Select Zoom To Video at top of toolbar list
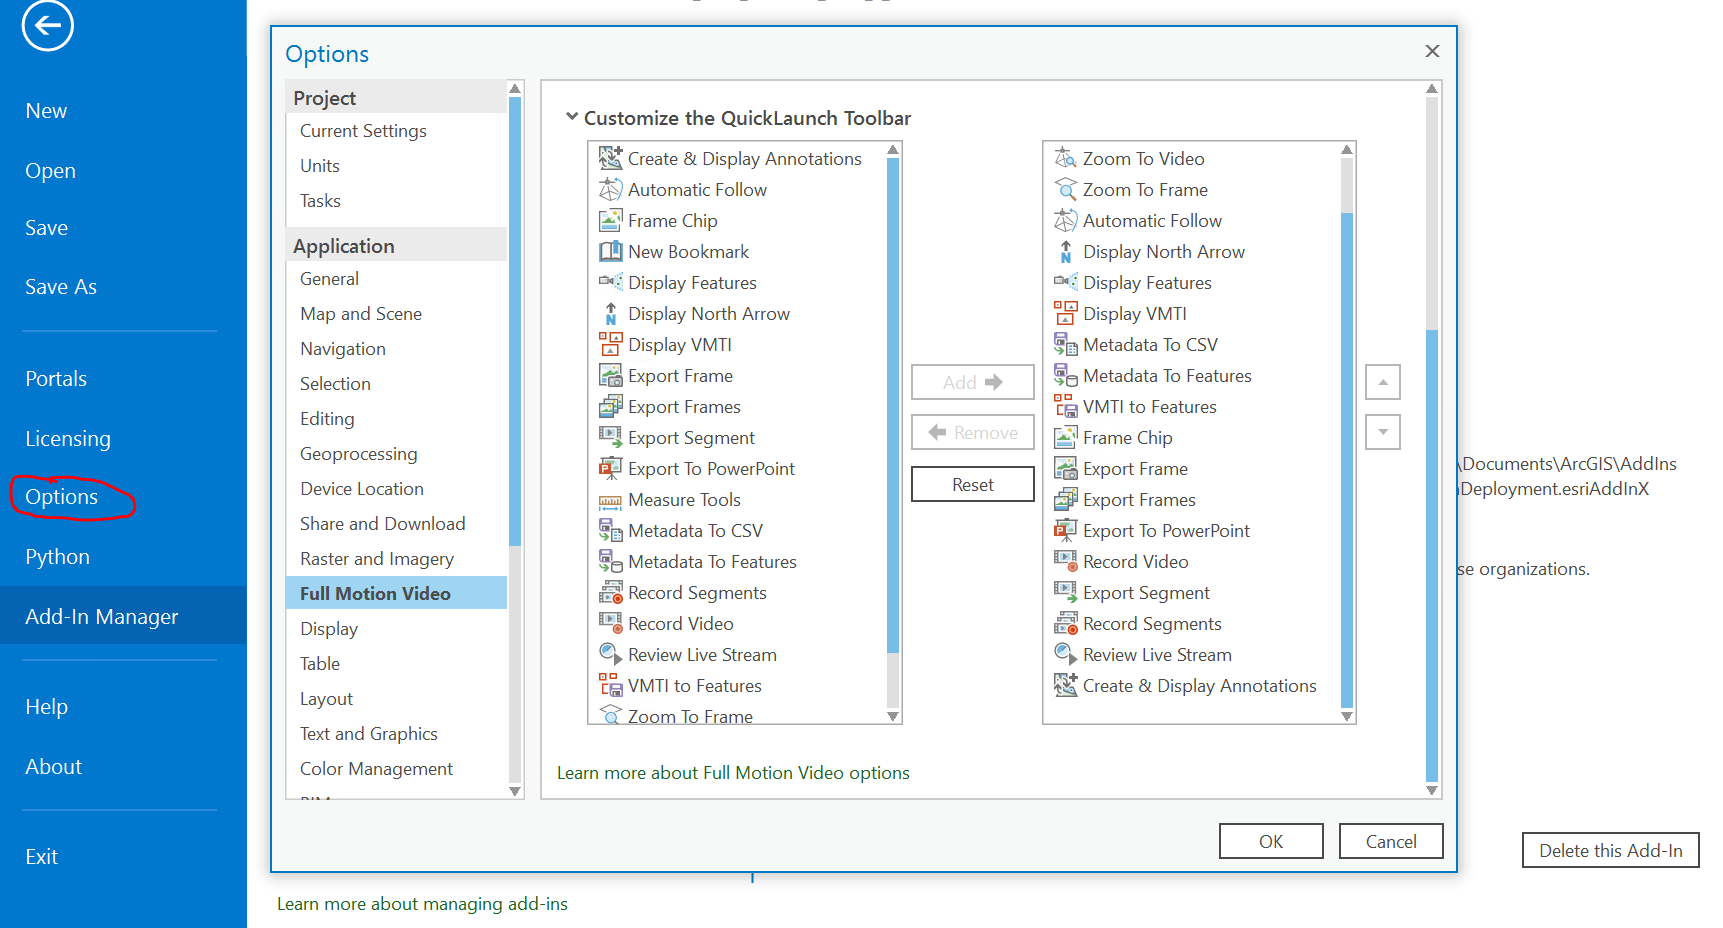Viewport: 1723px width, 928px height. click(x=1142, y=158)
